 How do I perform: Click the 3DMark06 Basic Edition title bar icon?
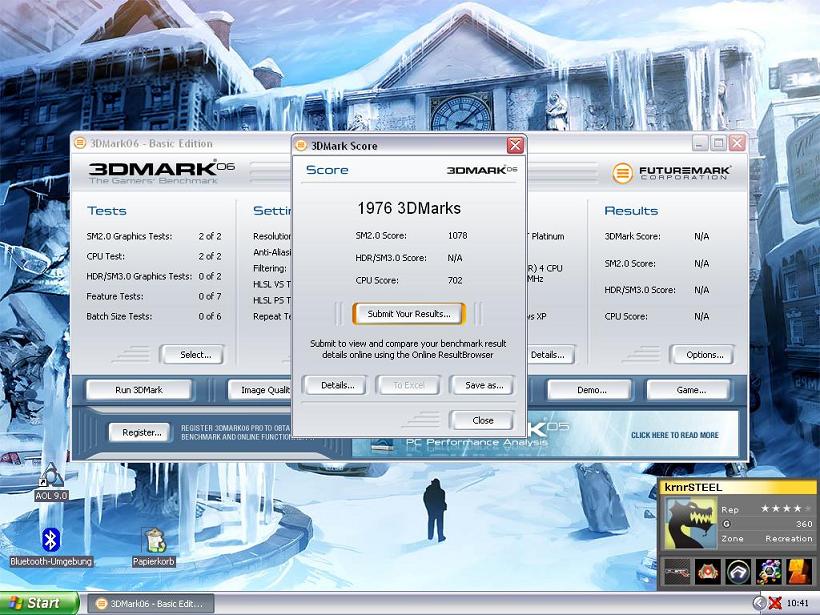79,143
